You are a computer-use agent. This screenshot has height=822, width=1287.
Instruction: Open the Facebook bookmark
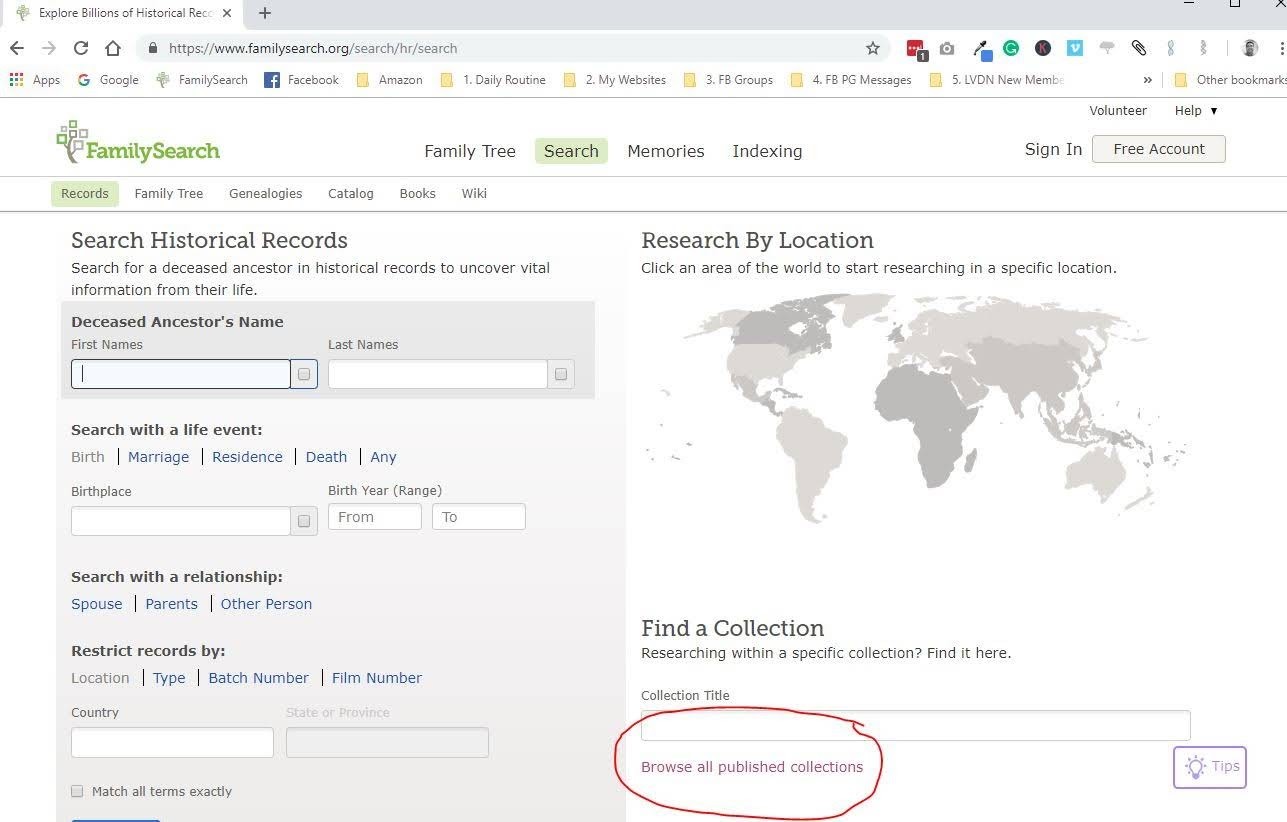[301, 80]
